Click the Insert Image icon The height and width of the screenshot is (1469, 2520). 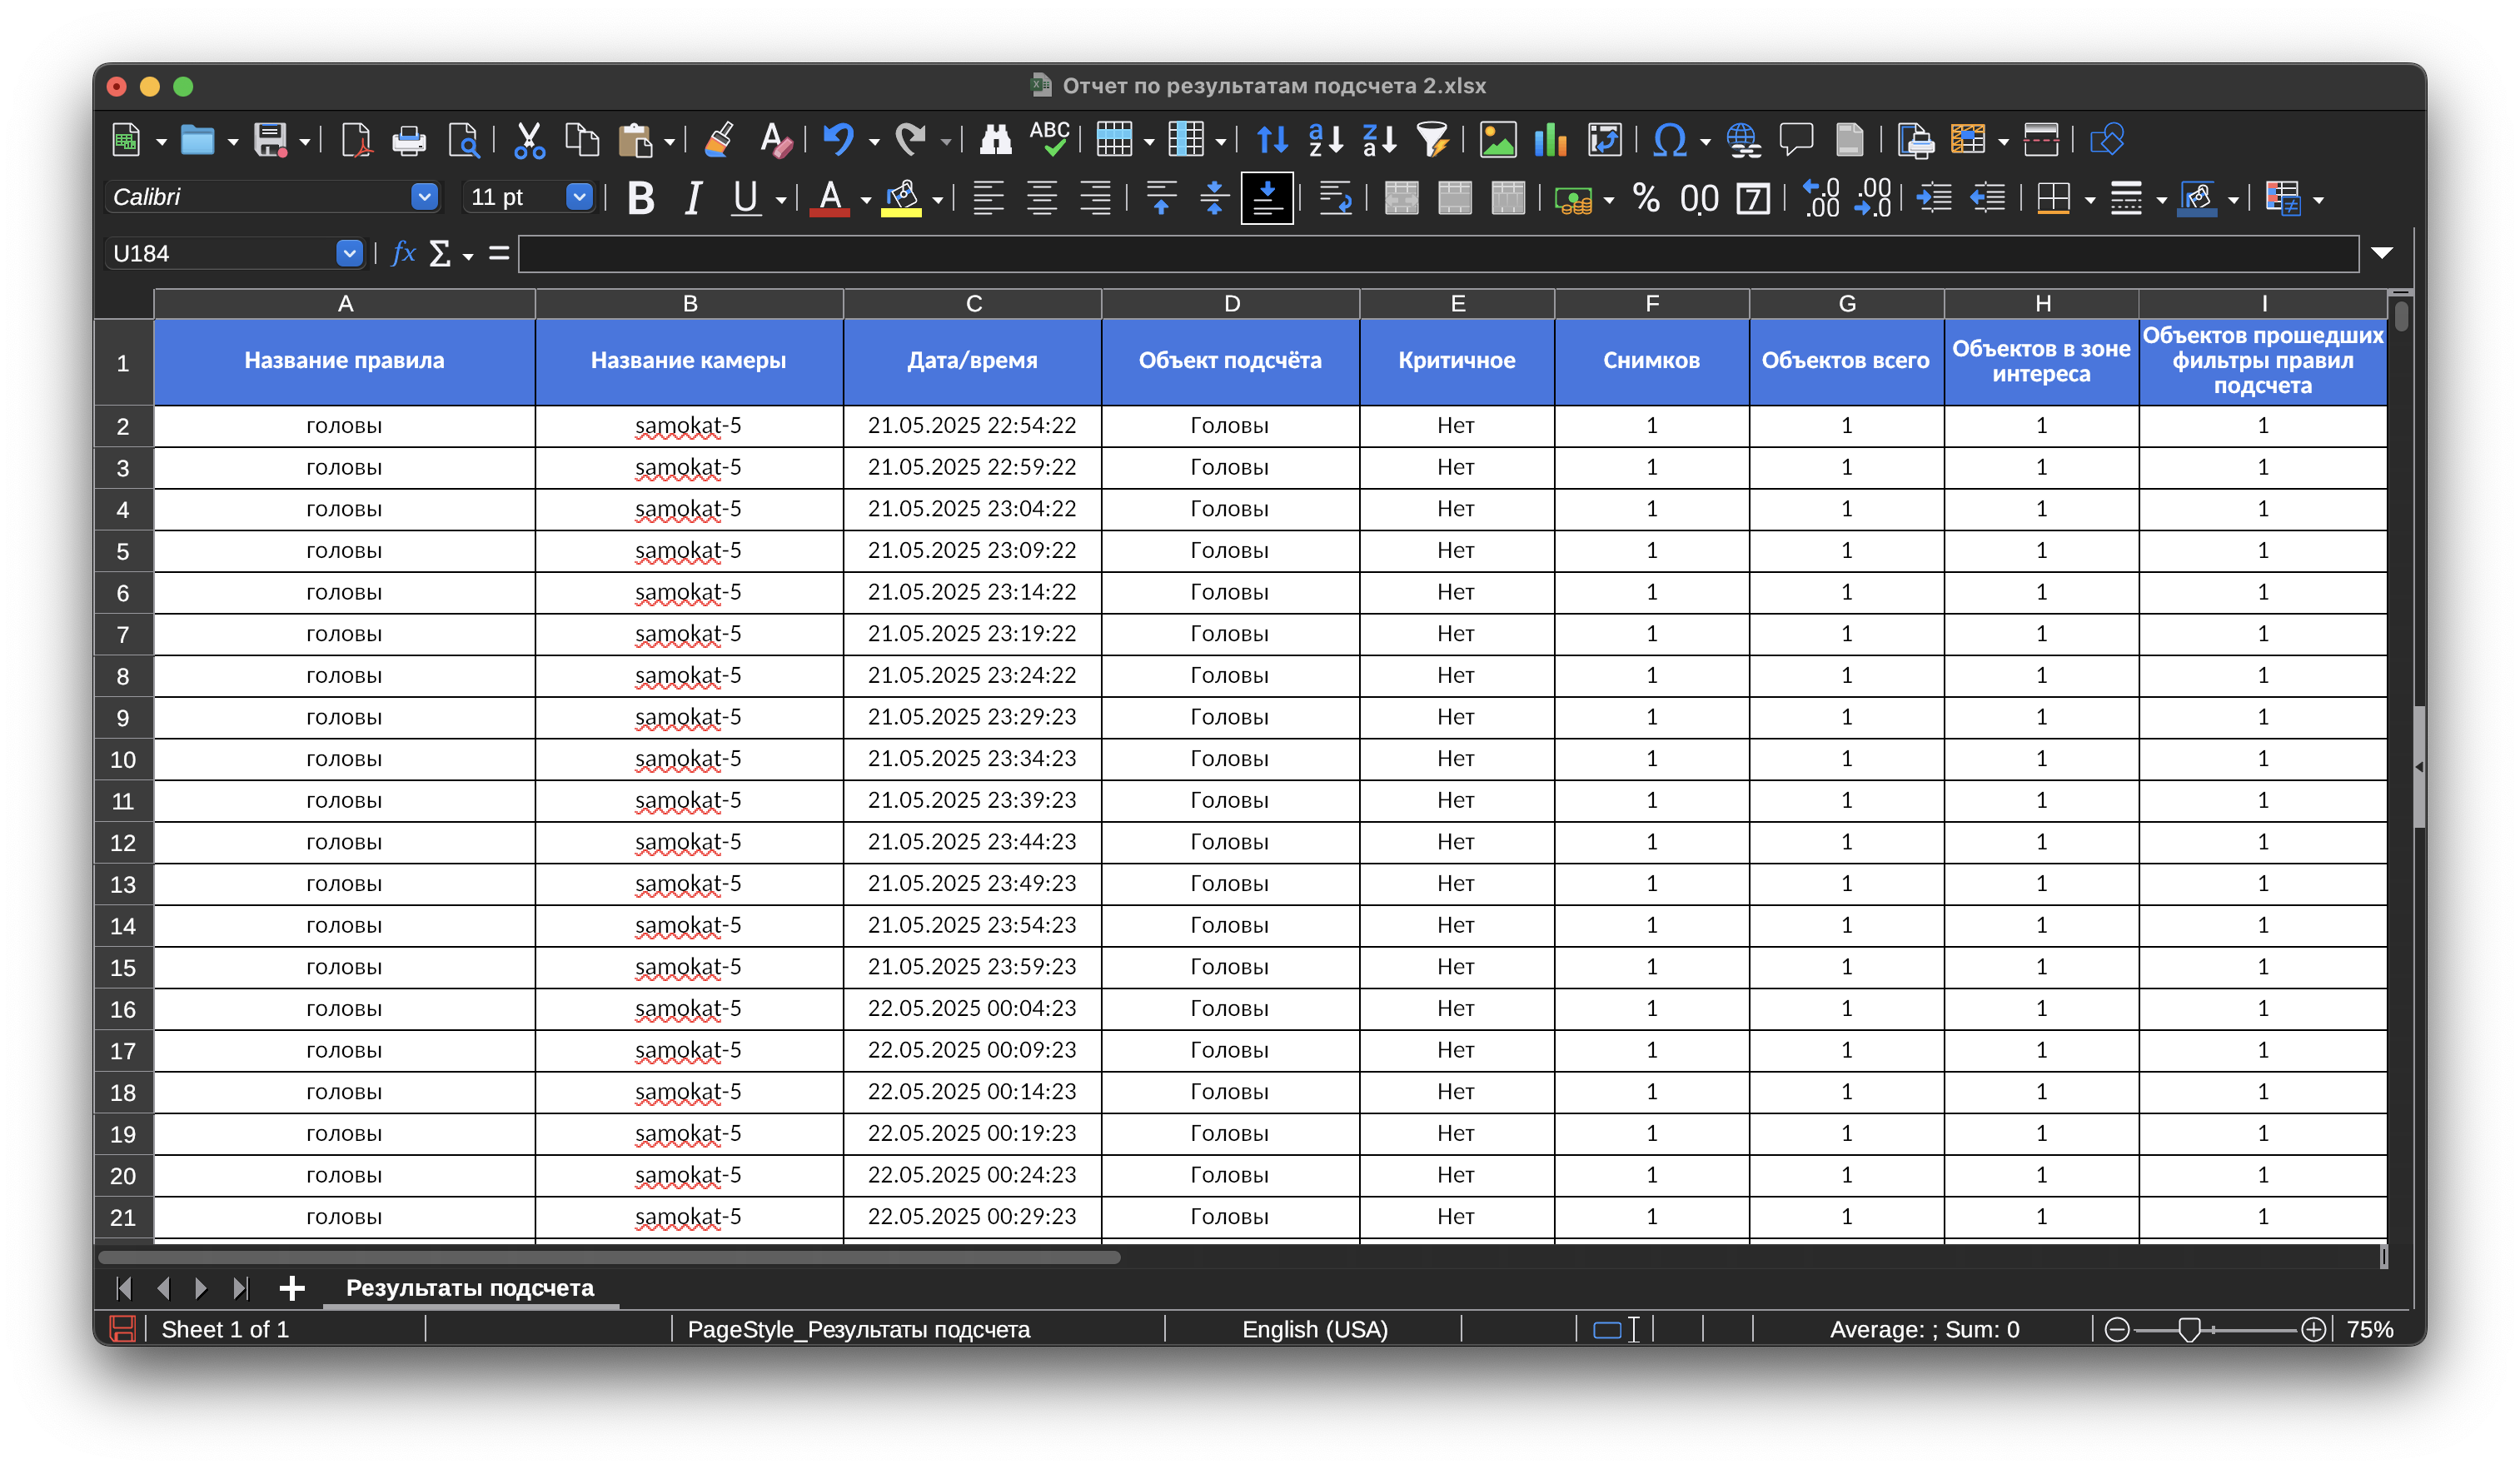tap(1497, 140)
